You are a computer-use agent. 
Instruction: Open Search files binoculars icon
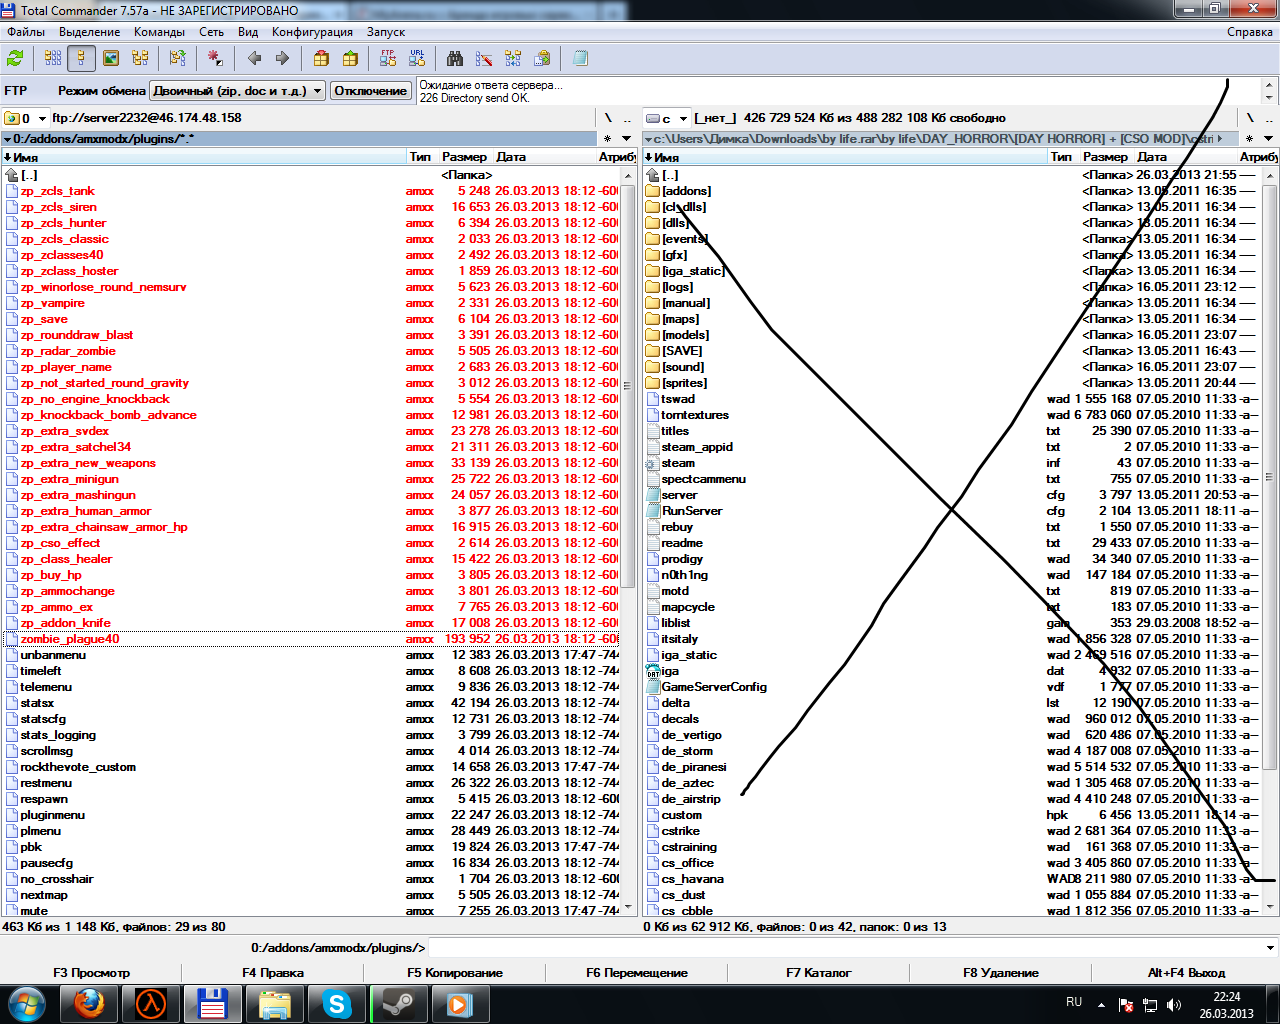pos(455,58)
